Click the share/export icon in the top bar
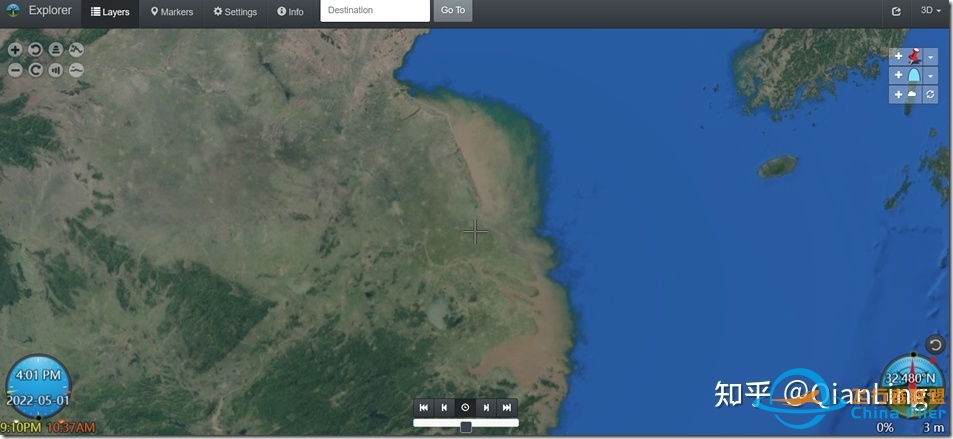The image size is (953, 439). 896,11
